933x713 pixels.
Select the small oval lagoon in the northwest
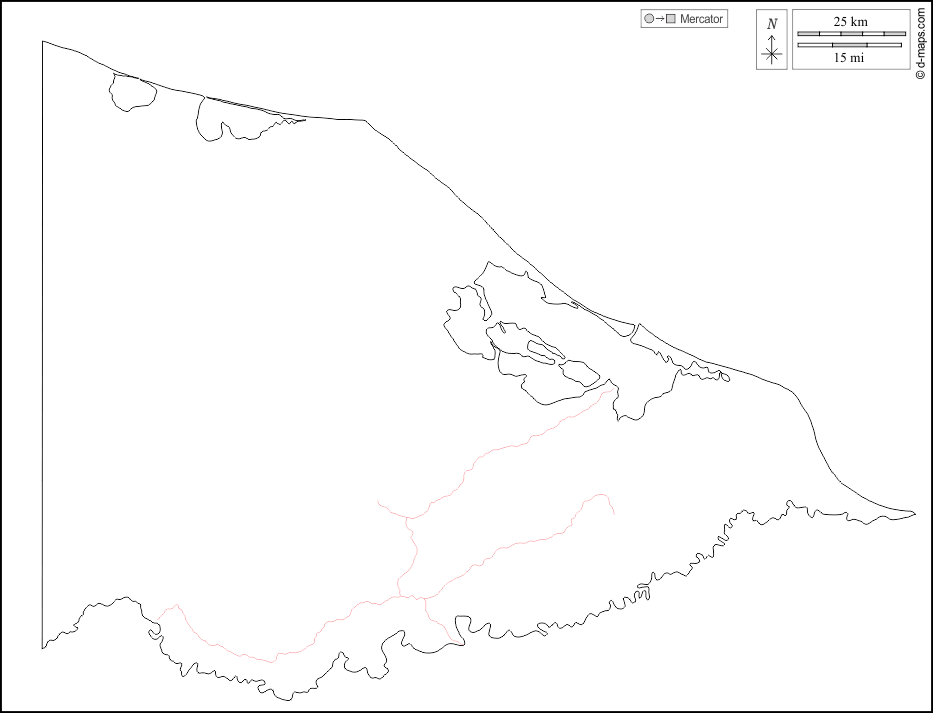132,93
